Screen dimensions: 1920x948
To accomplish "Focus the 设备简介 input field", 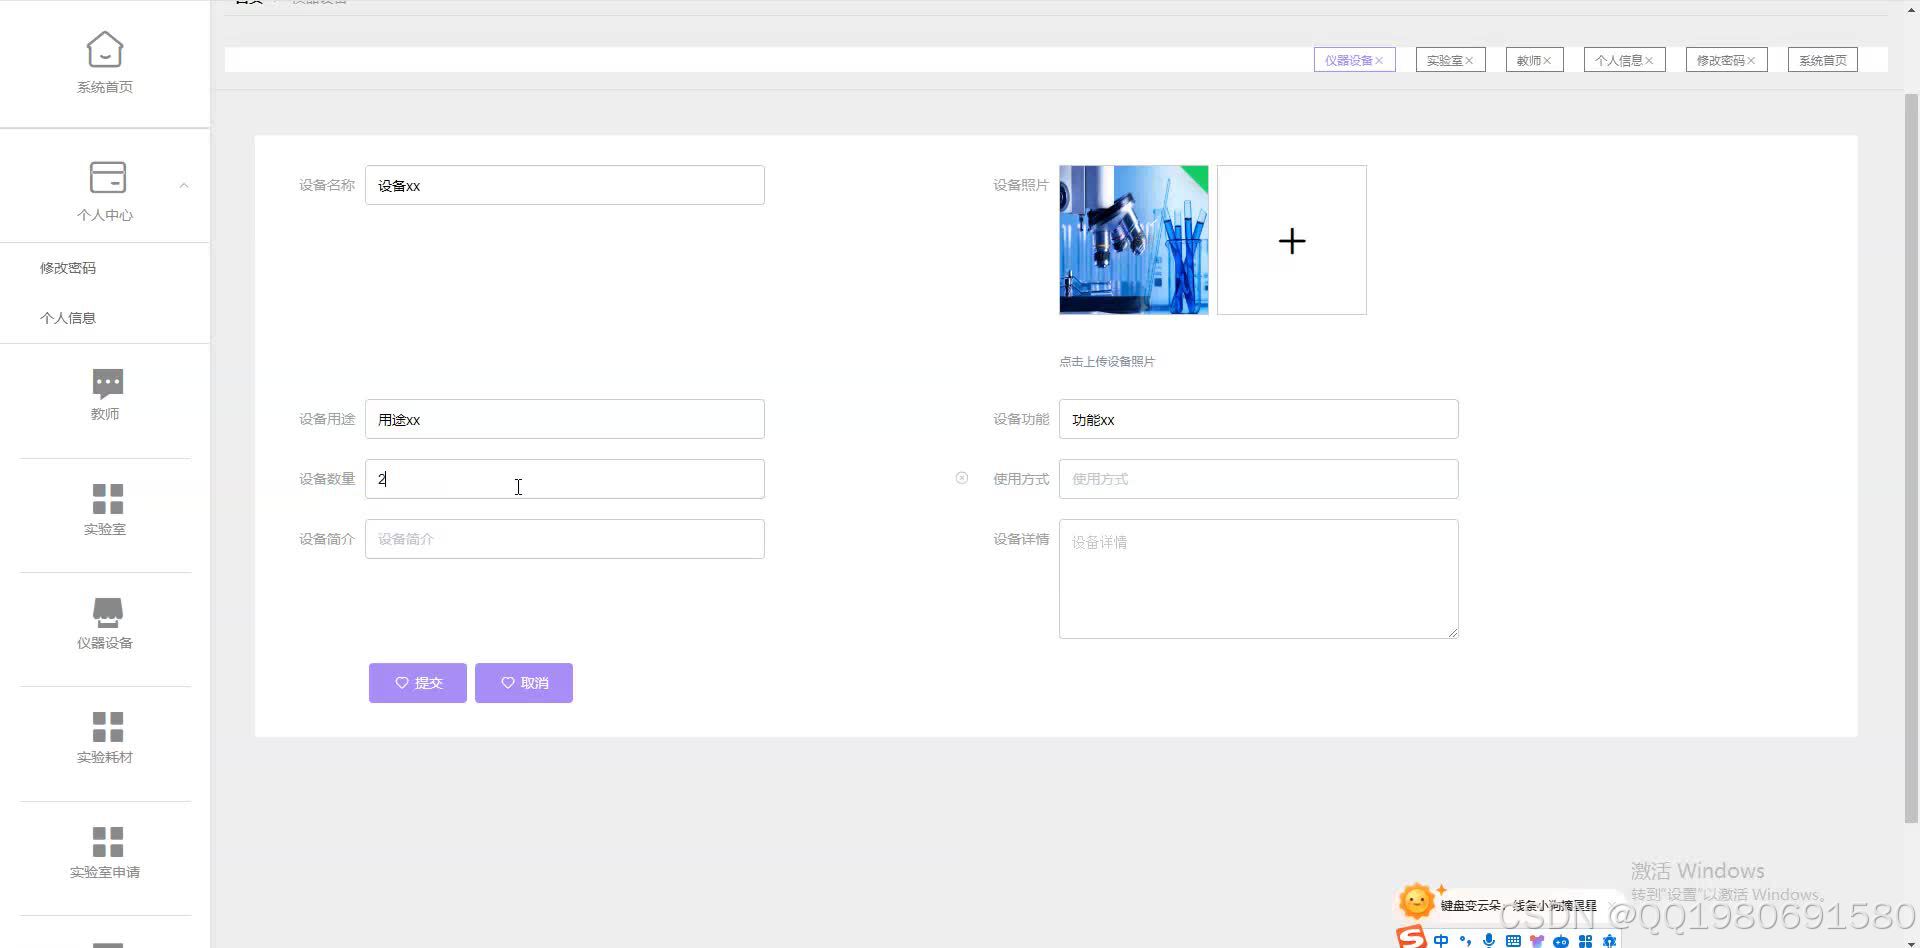I will click(564, 539).
